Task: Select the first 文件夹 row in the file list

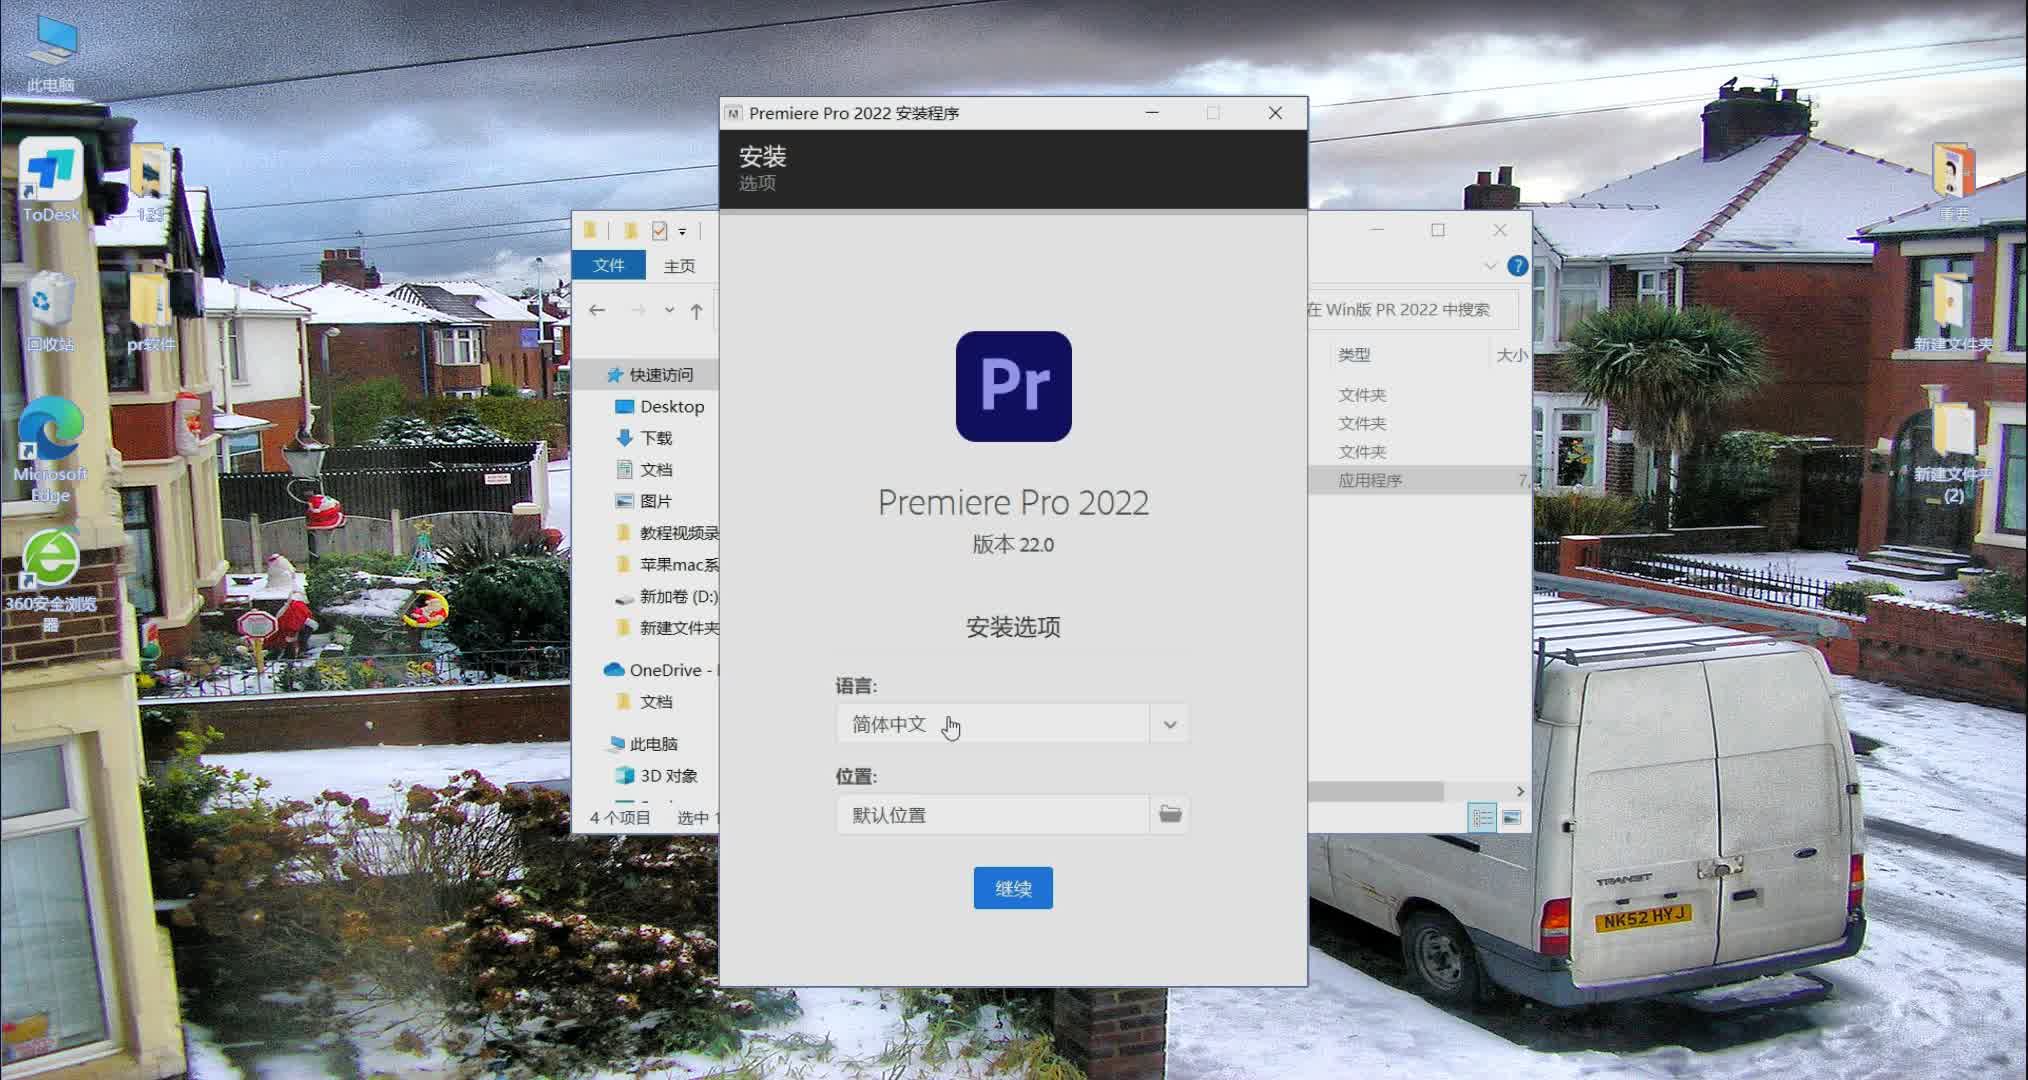Action: tap(1419, 395)
